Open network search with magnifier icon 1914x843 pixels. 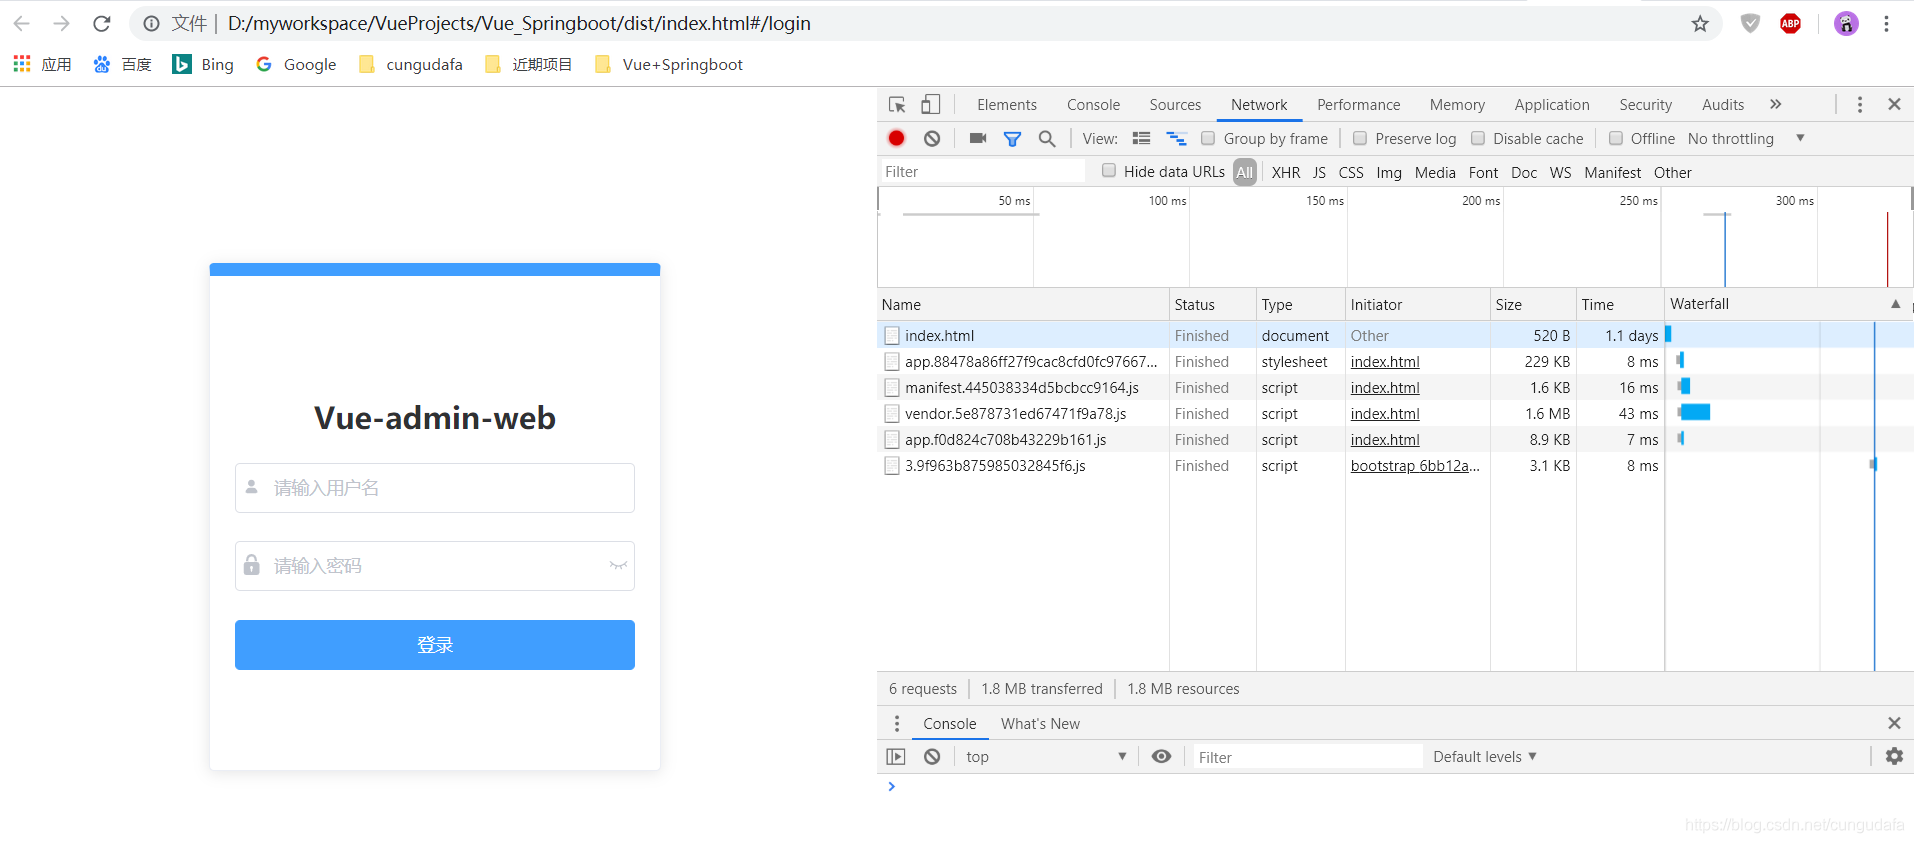click(1047, 138)
